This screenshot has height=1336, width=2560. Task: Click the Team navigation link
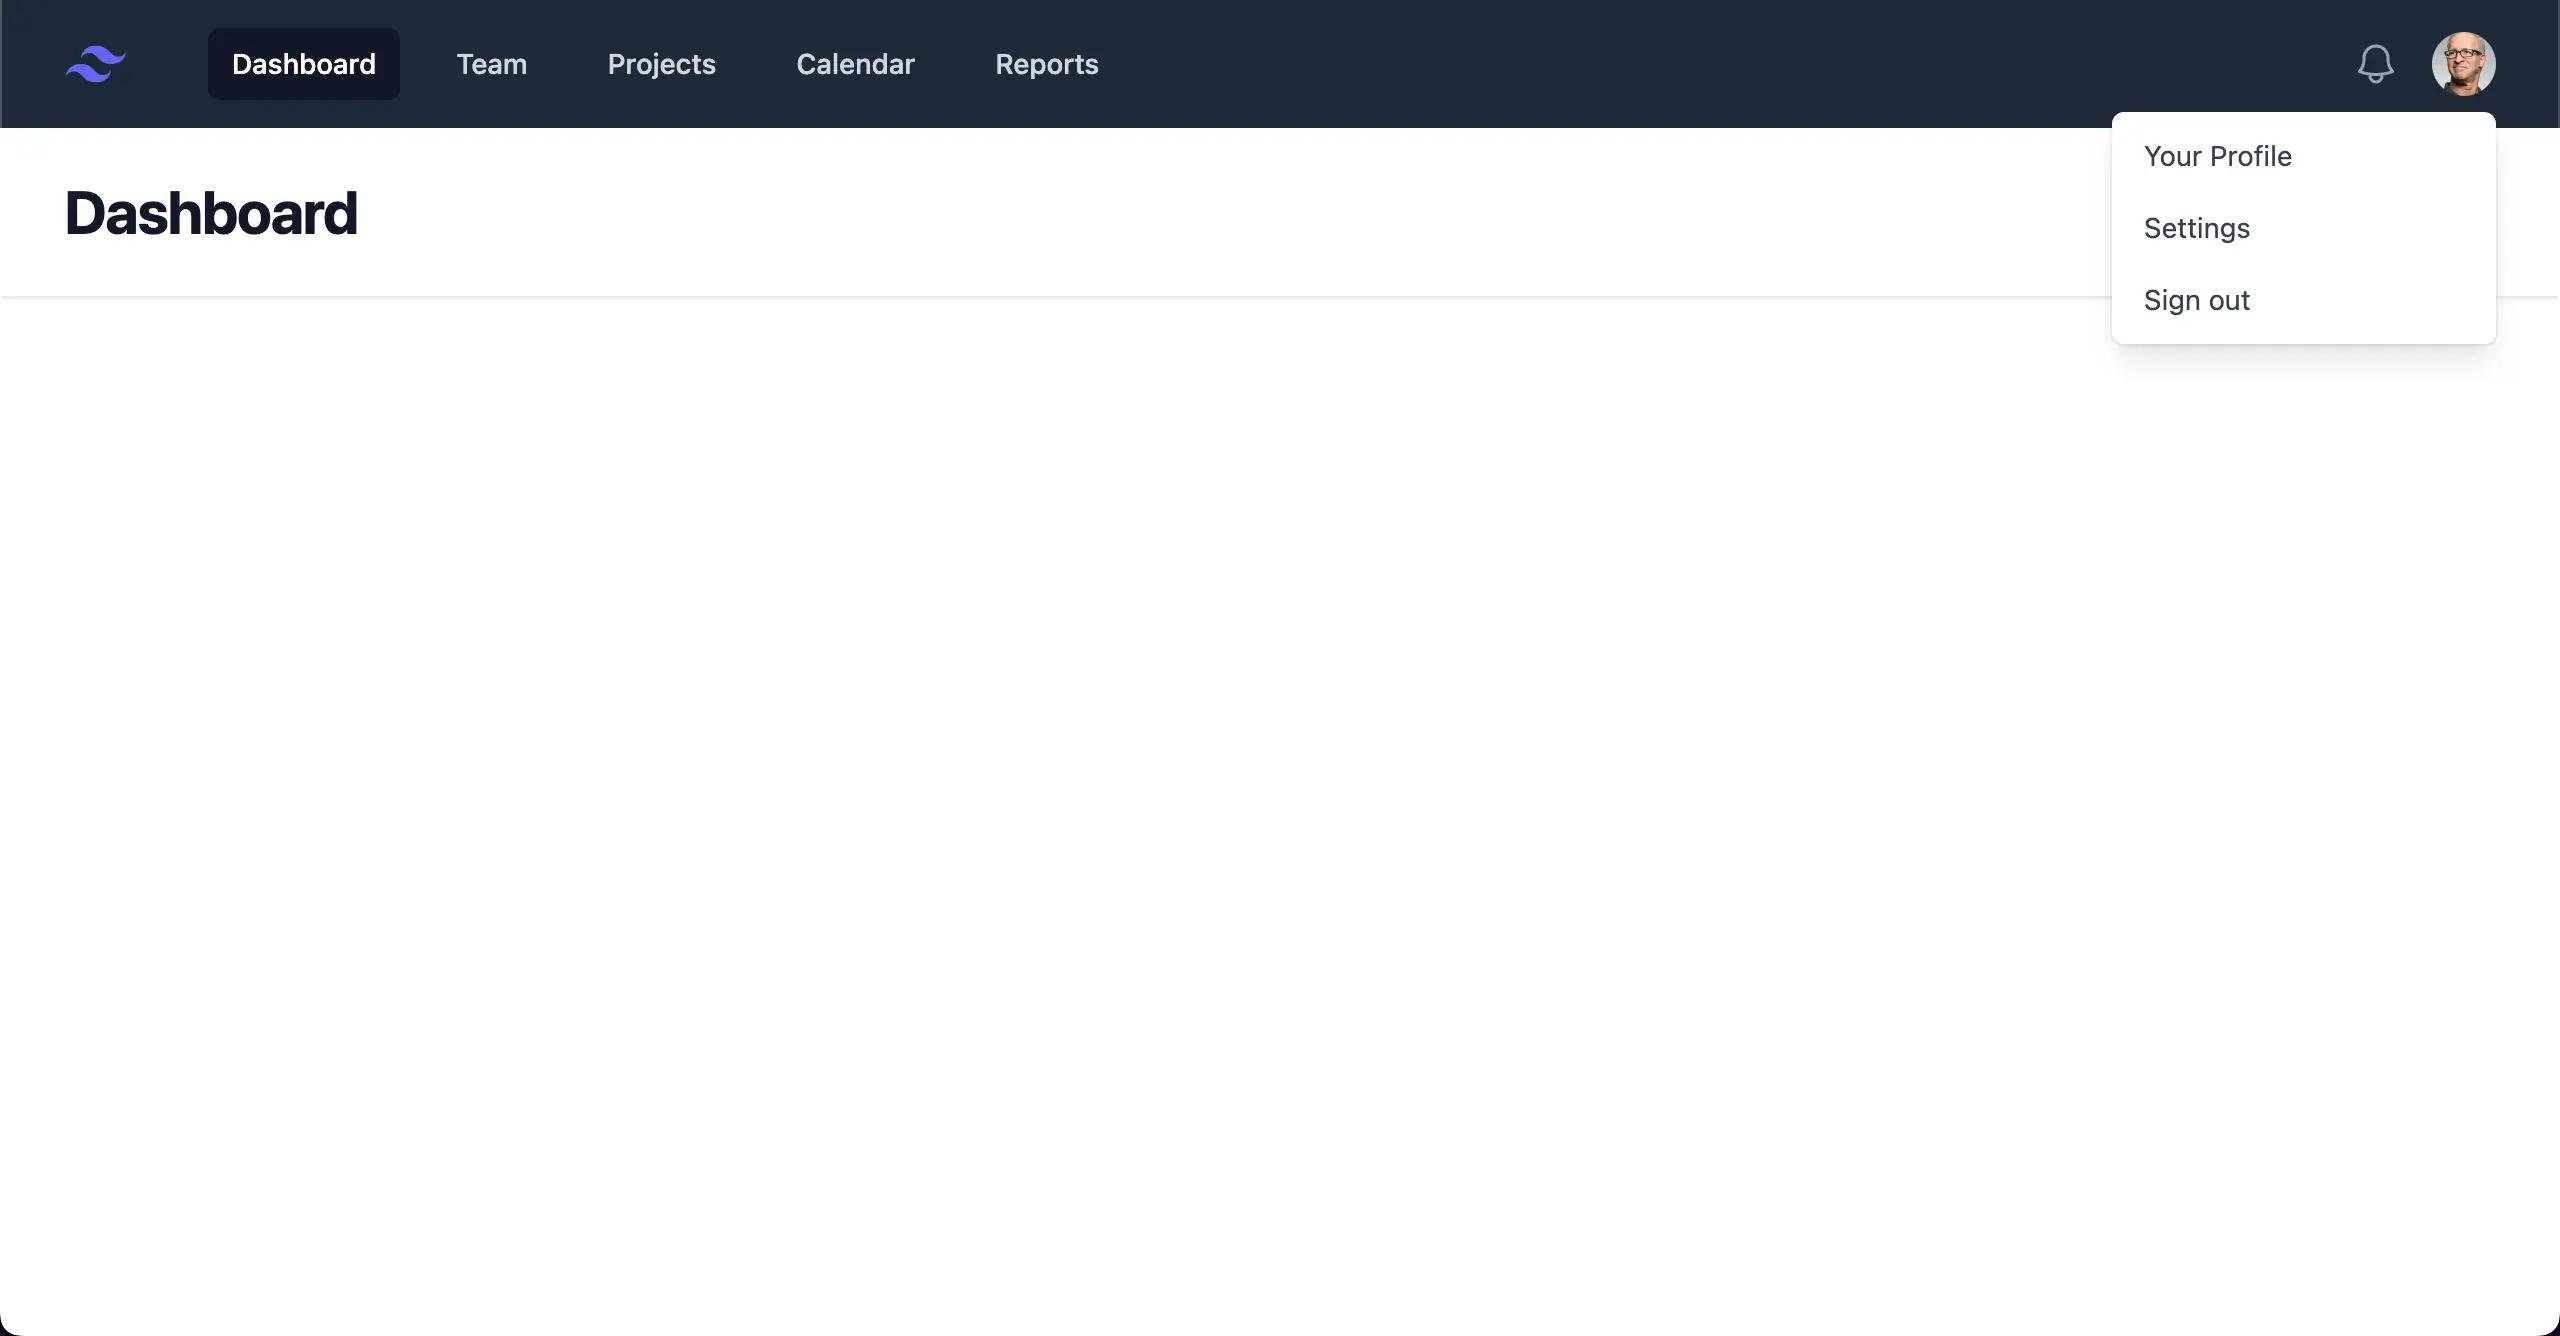click(491, 63)
